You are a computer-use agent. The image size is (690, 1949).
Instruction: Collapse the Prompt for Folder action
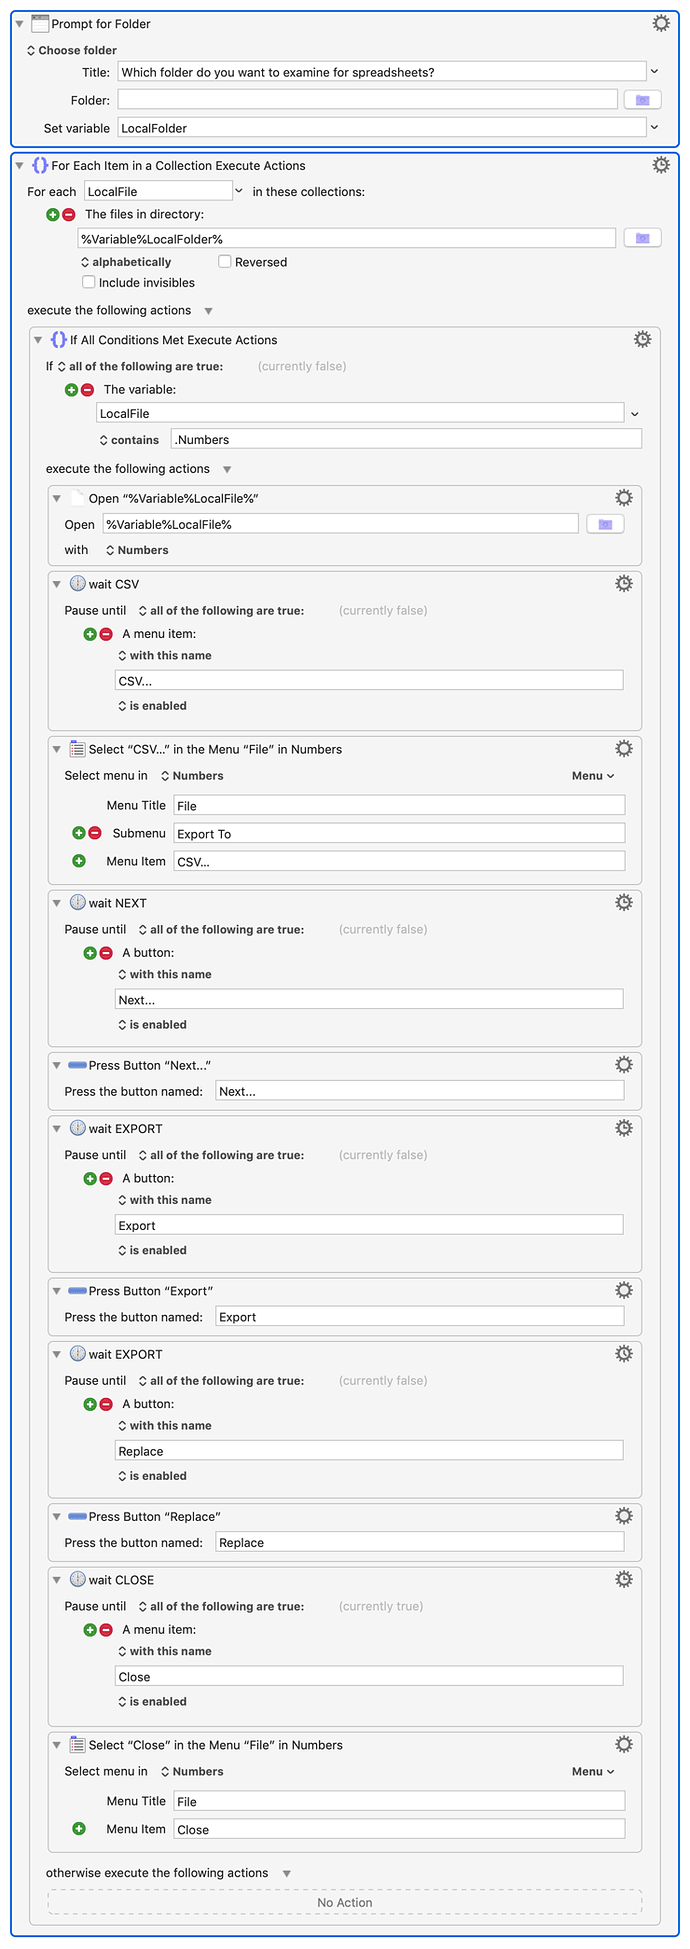(19, 24)
